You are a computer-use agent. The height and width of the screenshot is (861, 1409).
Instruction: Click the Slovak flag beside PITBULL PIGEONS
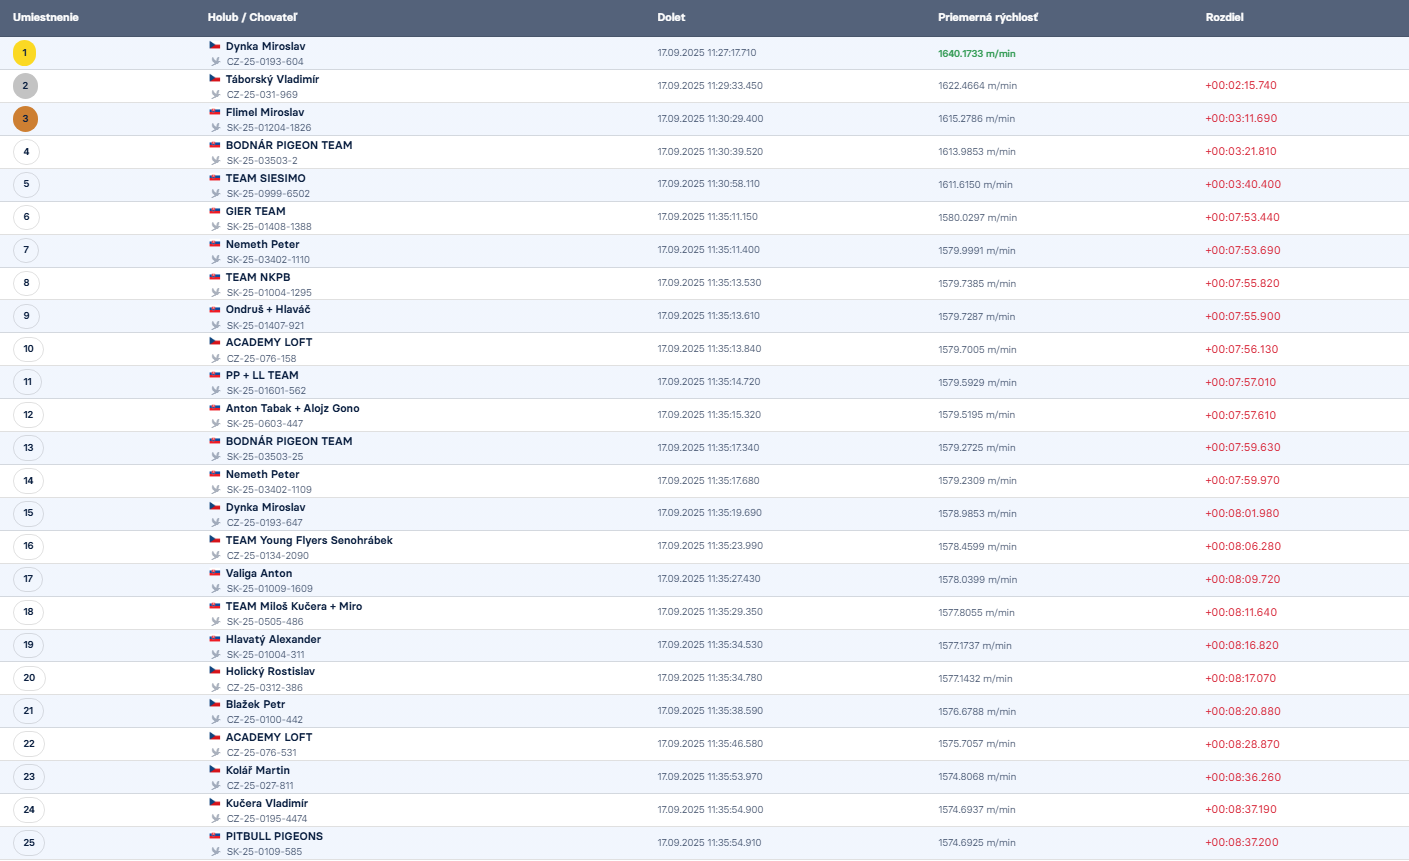(x=215, y=836)
